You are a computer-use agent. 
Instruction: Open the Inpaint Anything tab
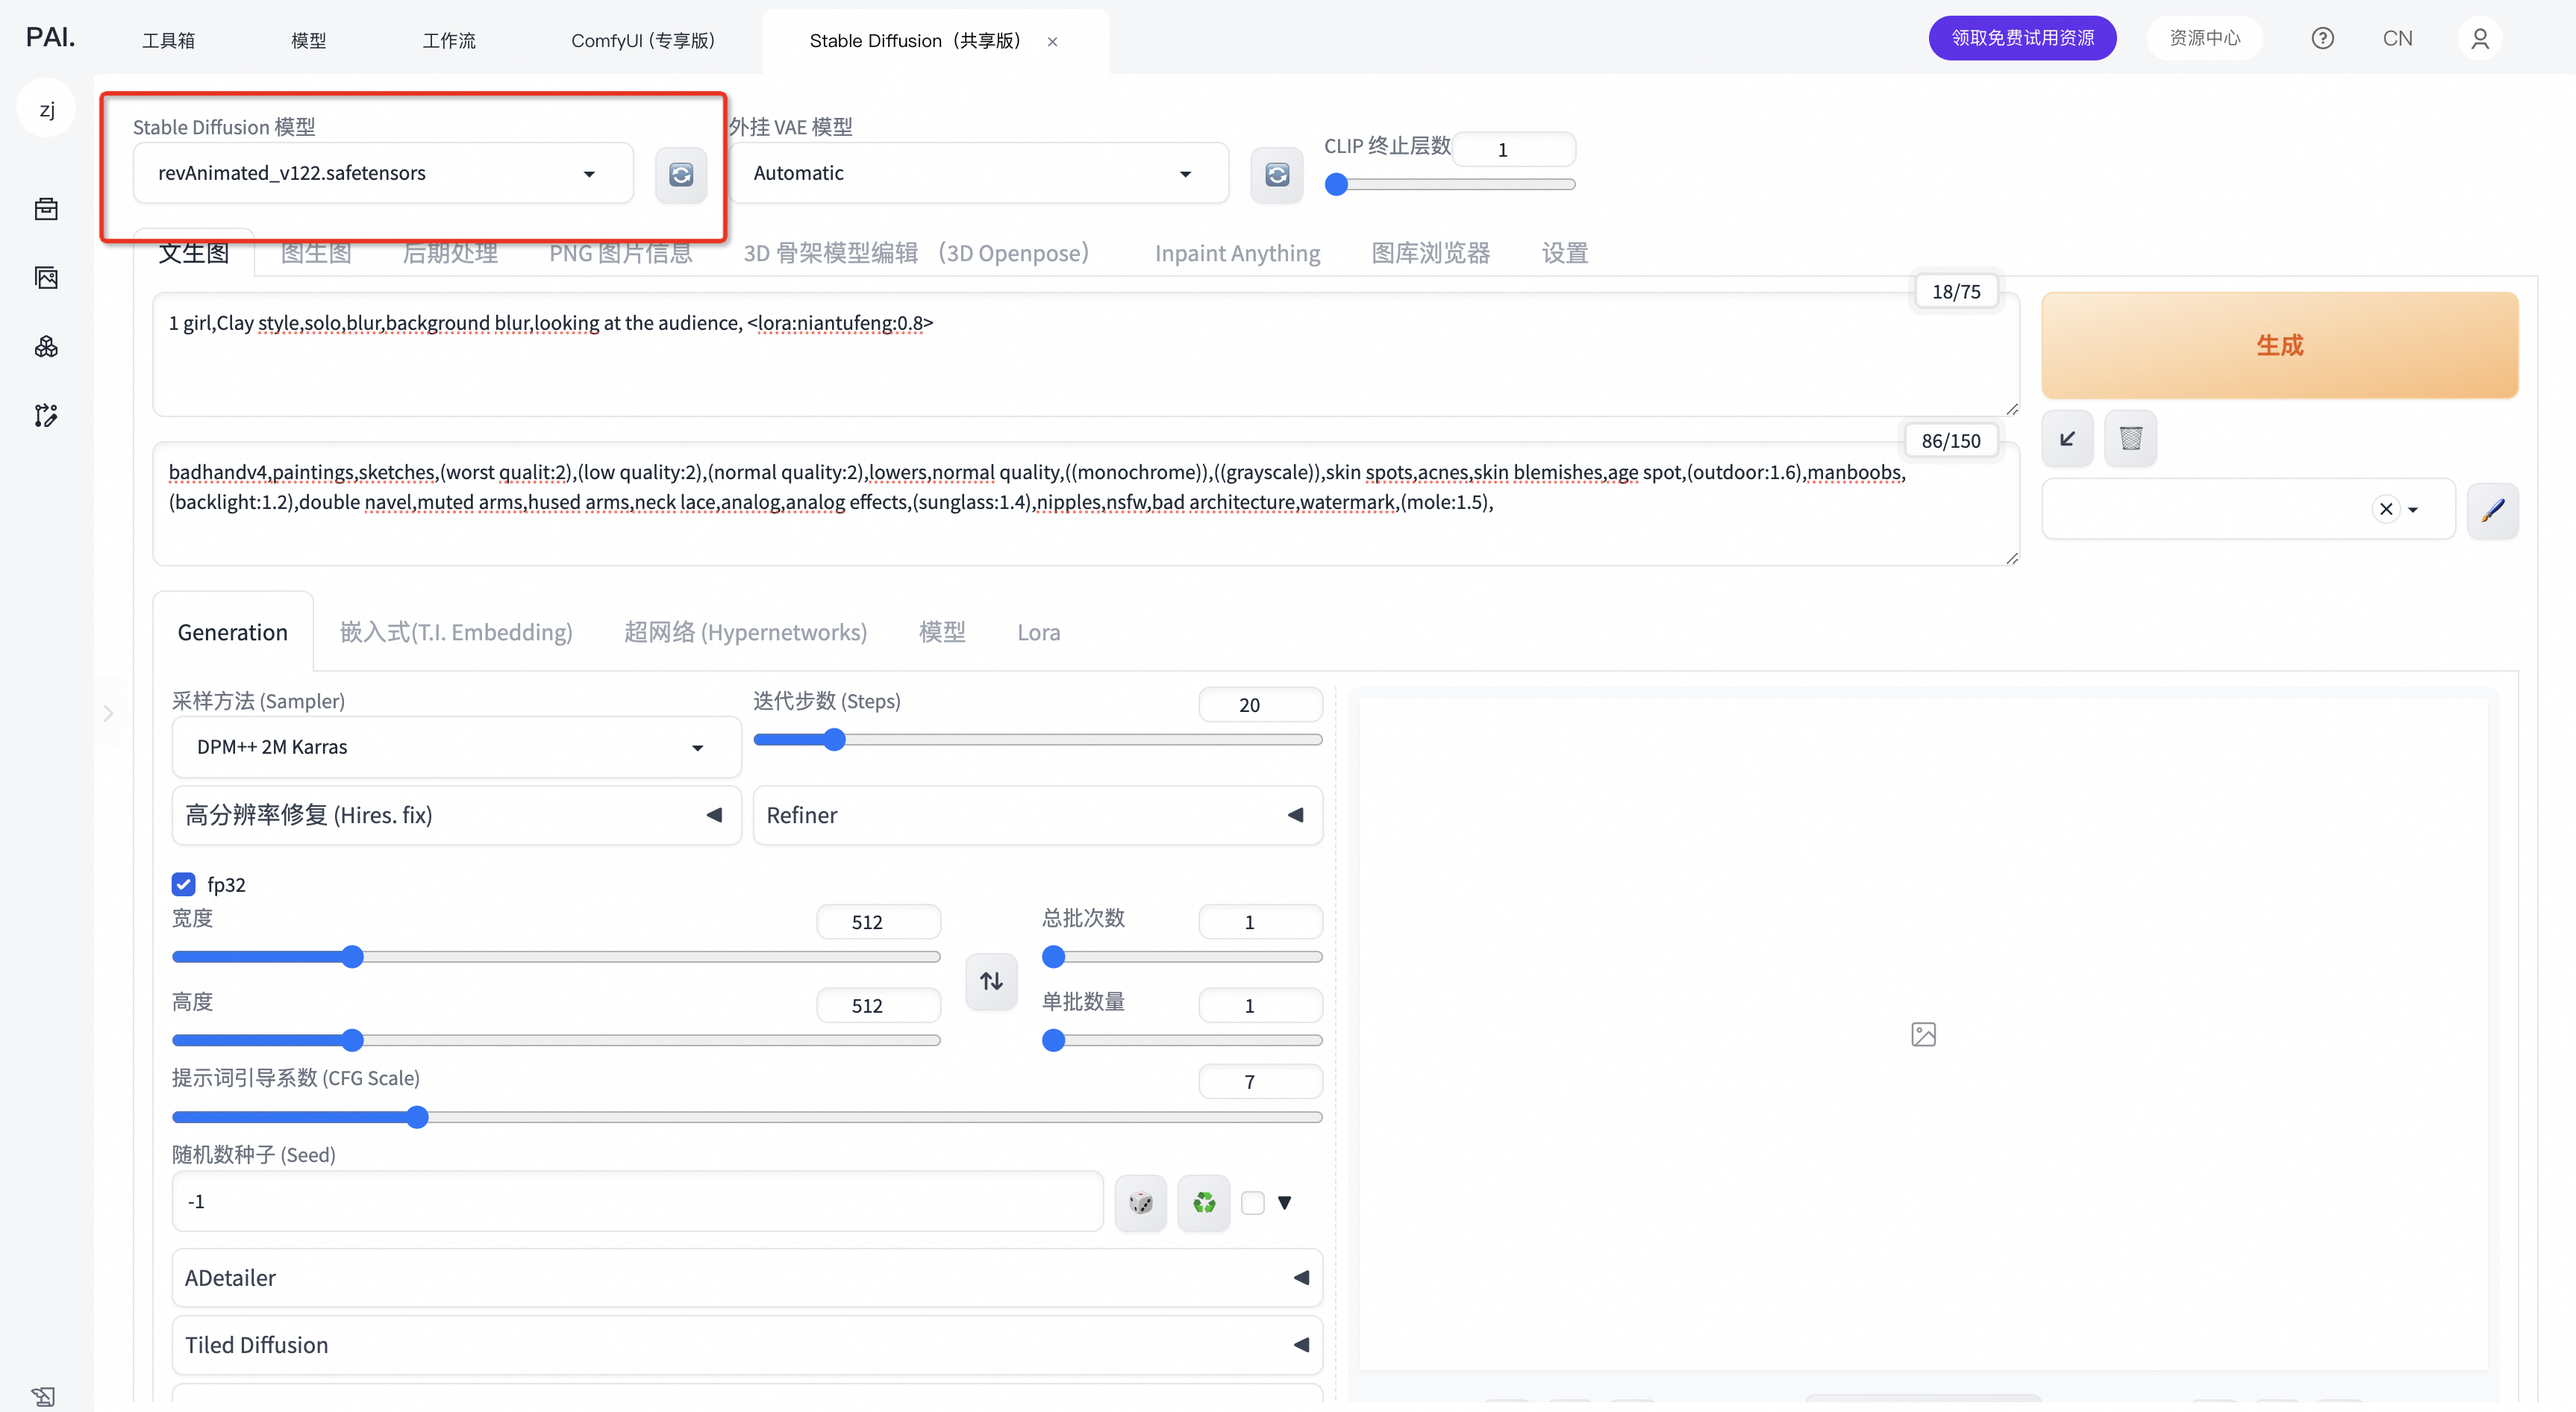pyautogui.click(x=1237, y=253)
